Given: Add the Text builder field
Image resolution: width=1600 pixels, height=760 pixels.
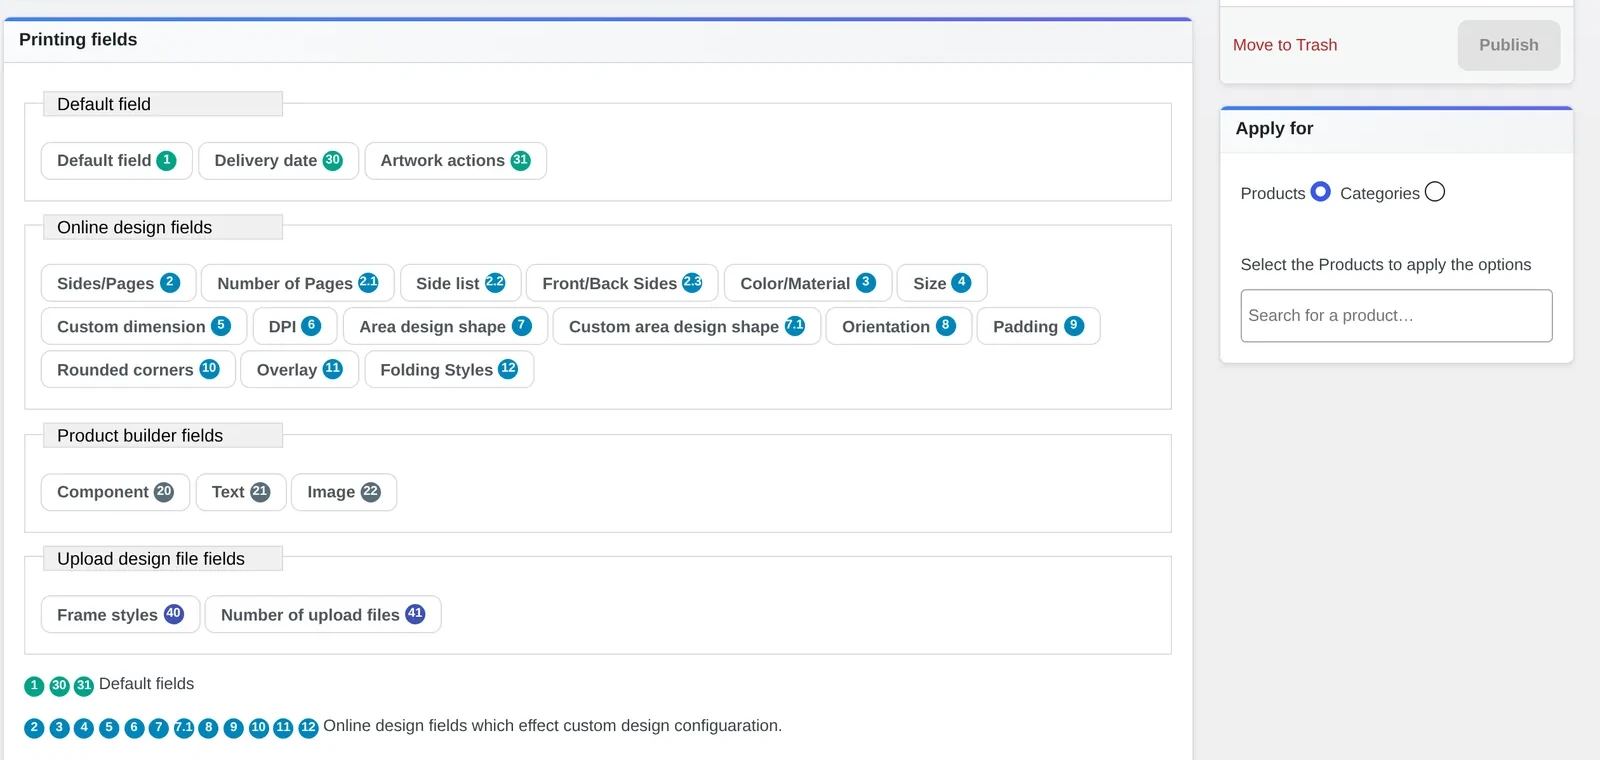Looking at the screenshot, I should (x=241, y=492).
